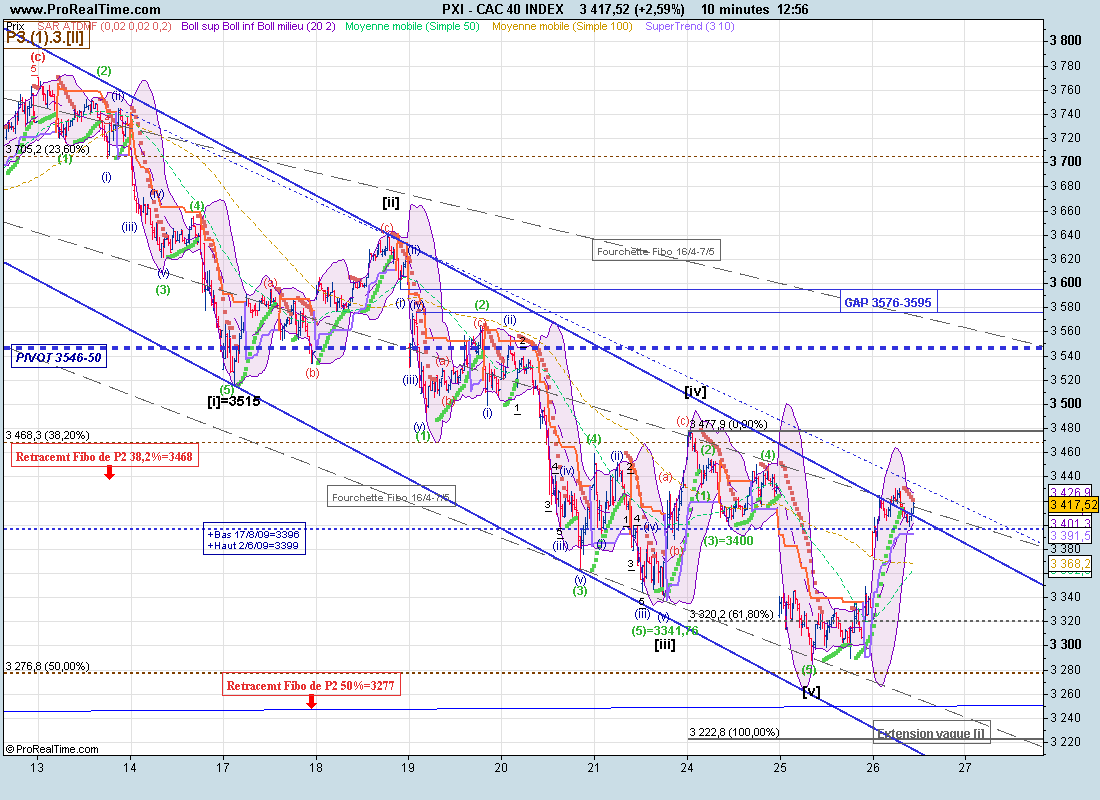Click the 3 800 value on the price axis

point(1066,40)
